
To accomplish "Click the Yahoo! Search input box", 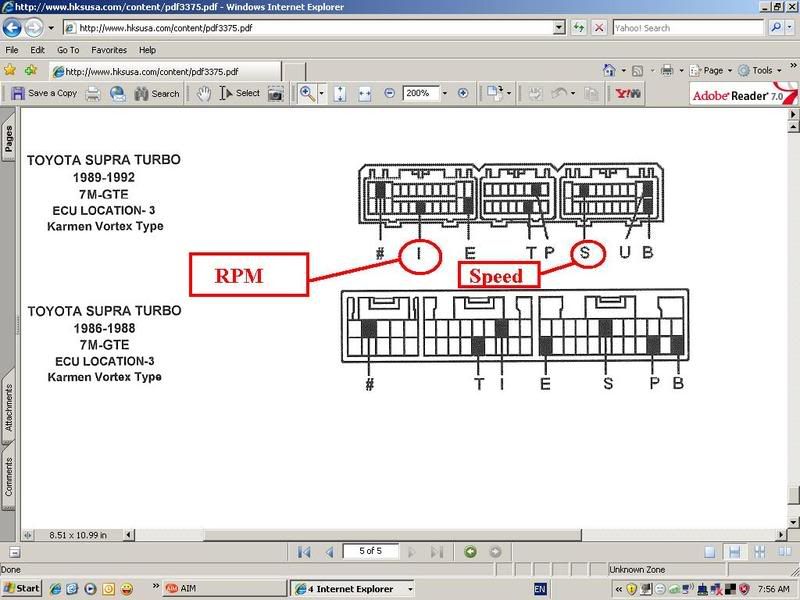I will pyautogui.click(x=688, y=28).
